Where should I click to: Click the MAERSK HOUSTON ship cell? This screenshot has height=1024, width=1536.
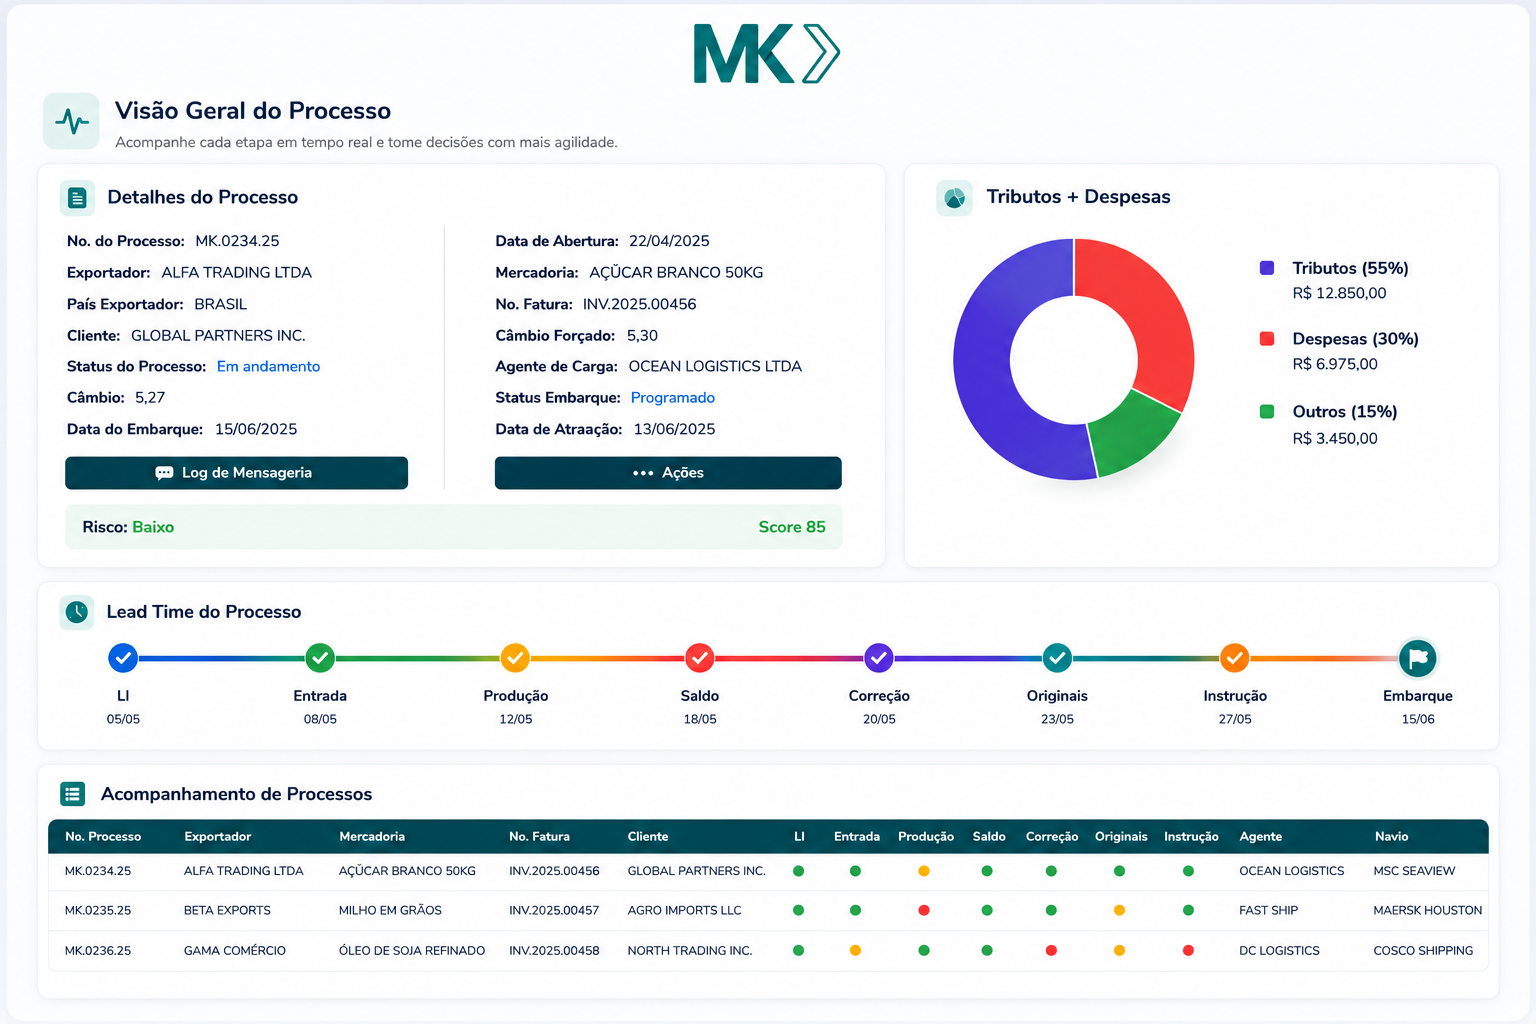[1428, 910]
